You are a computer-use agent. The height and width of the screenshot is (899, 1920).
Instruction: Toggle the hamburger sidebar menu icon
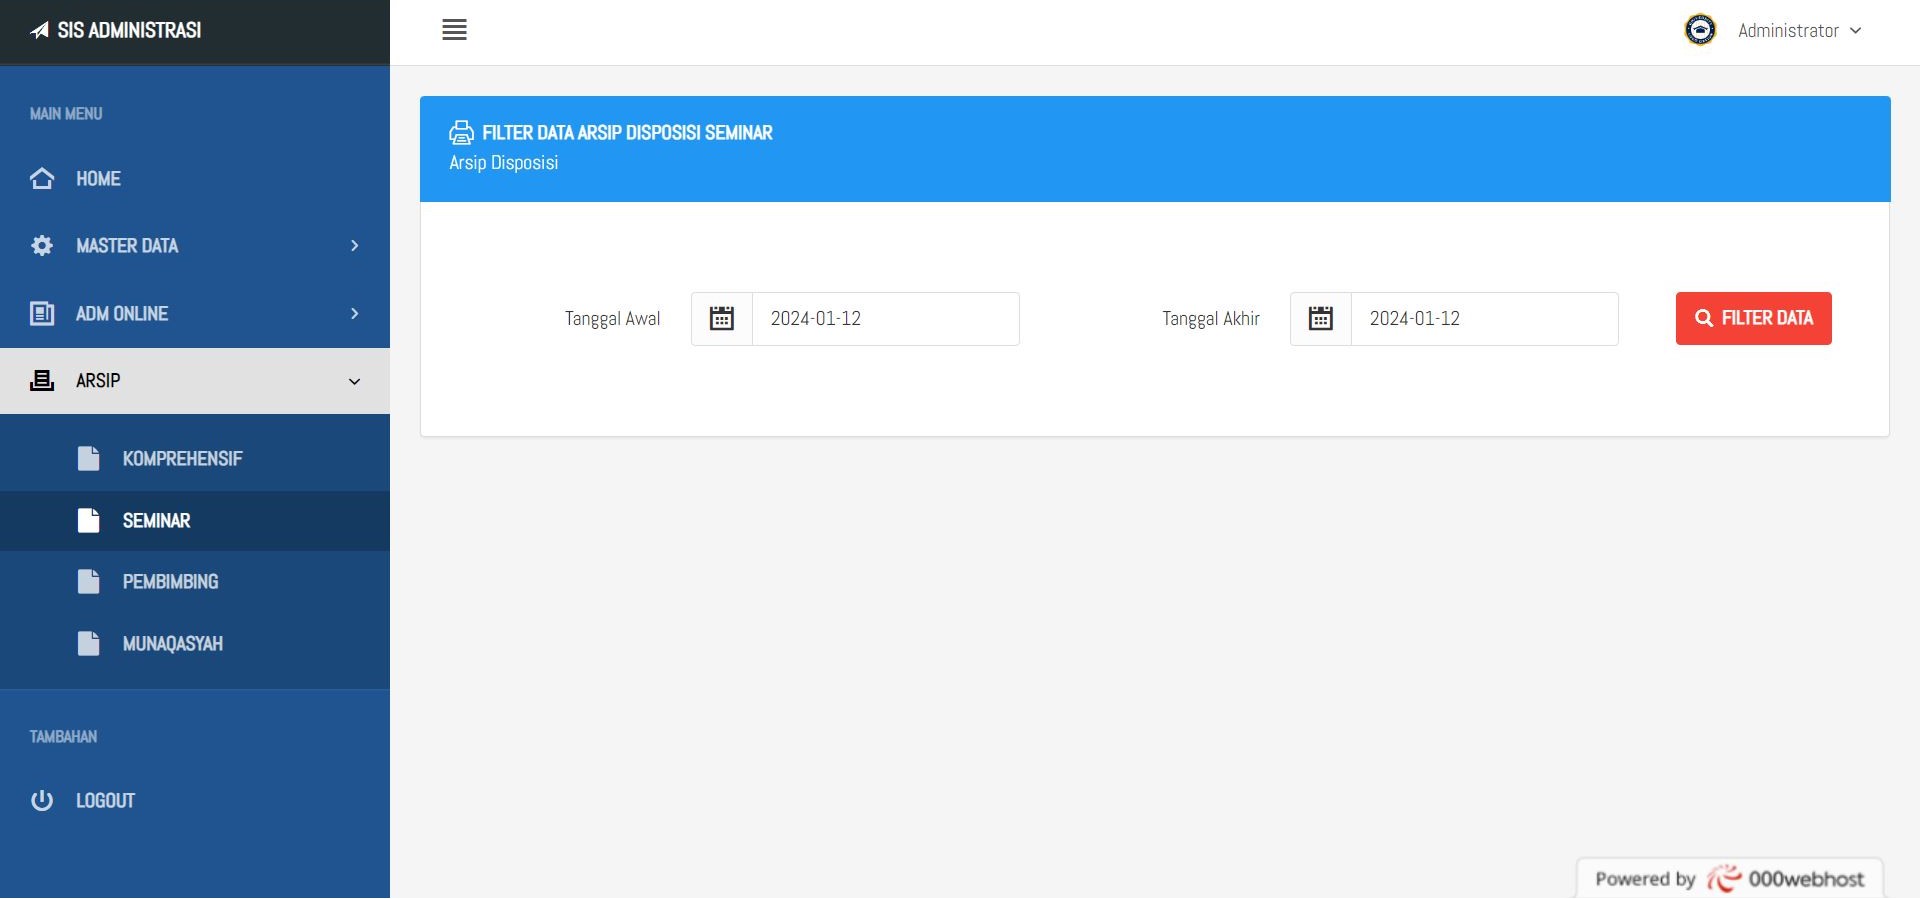click(454, 30)
